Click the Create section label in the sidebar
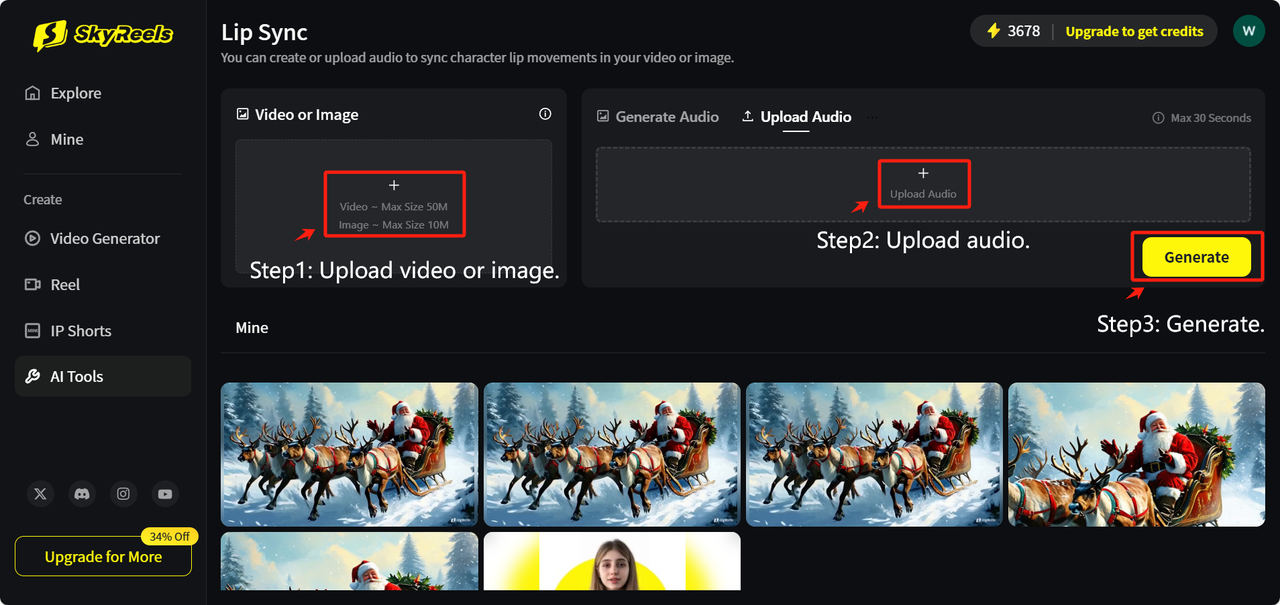Viewport: 1280px width, 605px height. 43,200
